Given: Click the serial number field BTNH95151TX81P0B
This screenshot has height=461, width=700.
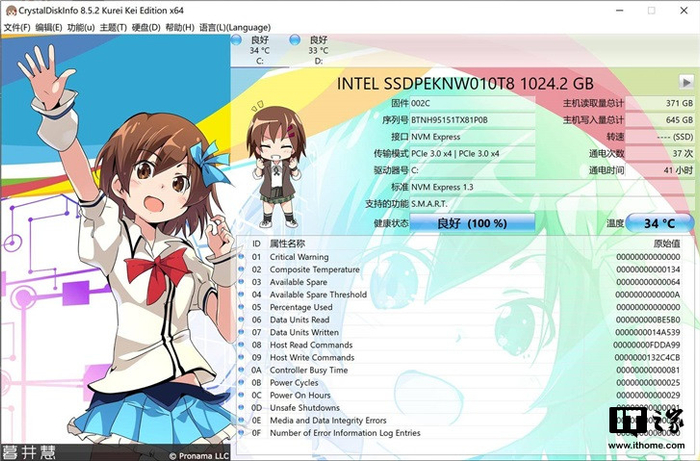Looking at the screenshot, I should [472, 120].
